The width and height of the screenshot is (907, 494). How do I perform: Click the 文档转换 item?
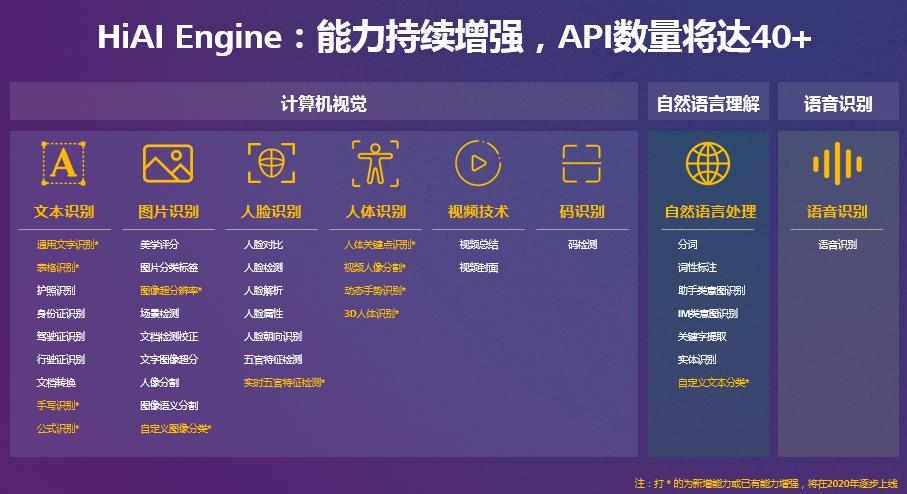[56, 382]
